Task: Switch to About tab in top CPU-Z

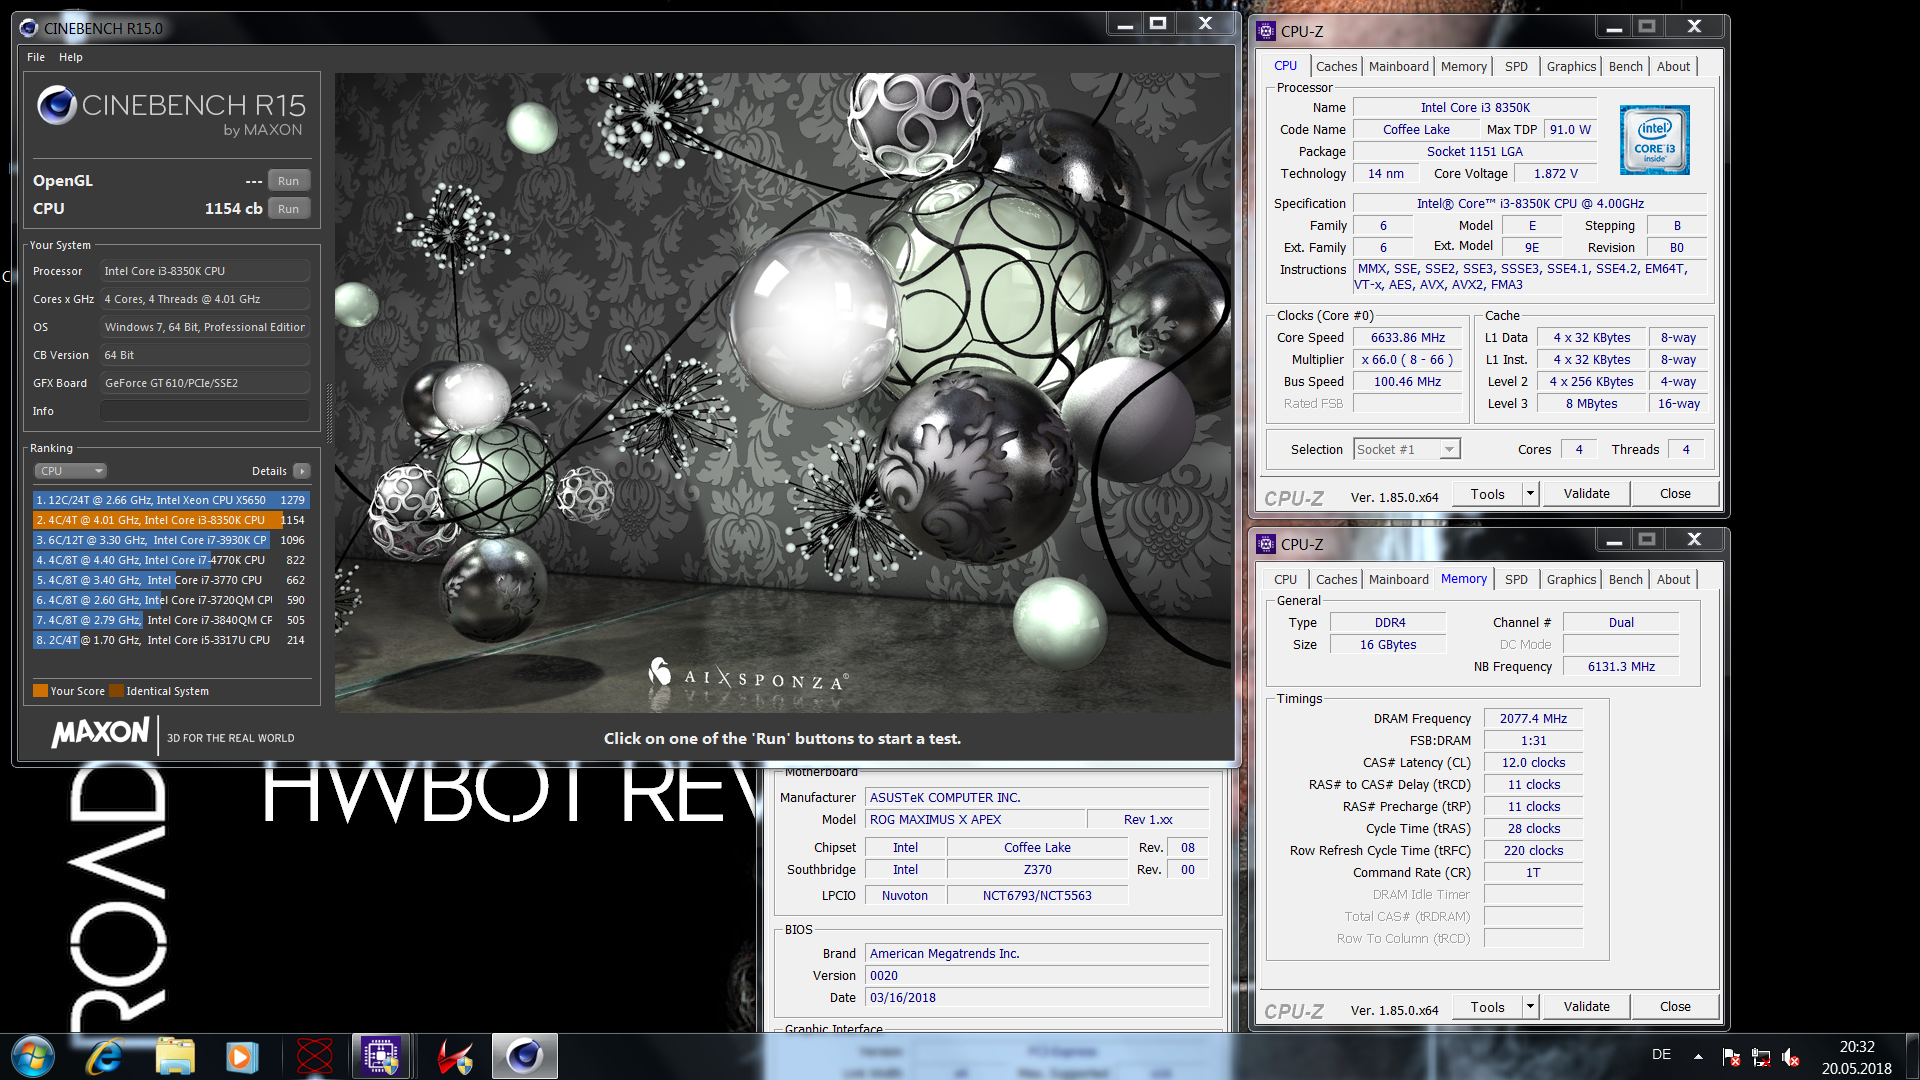Action: pyautogui.click(x=1673, y=66)
